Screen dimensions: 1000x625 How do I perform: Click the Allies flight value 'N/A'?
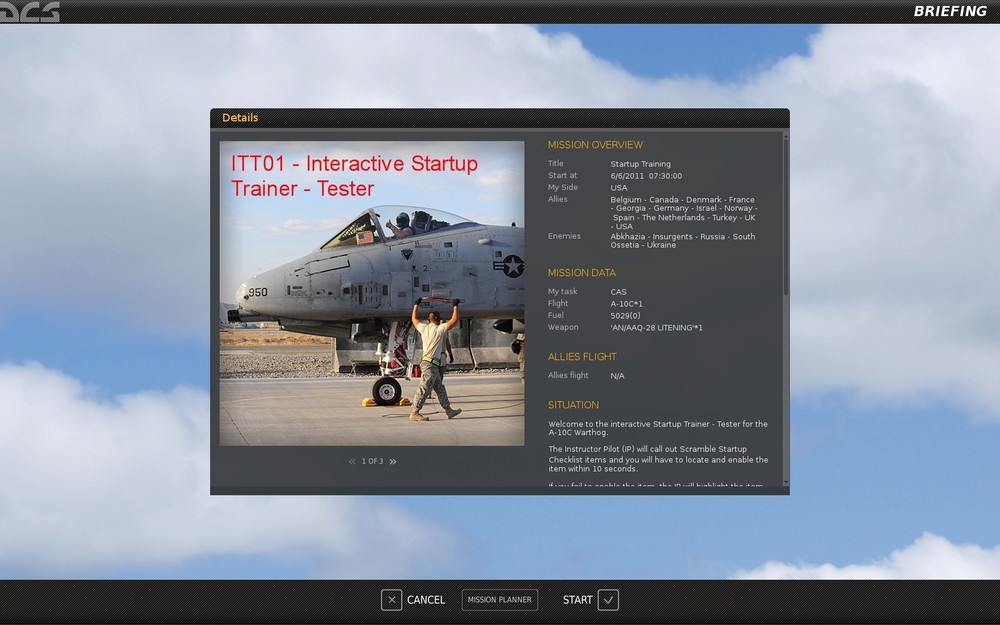(617, 376)
